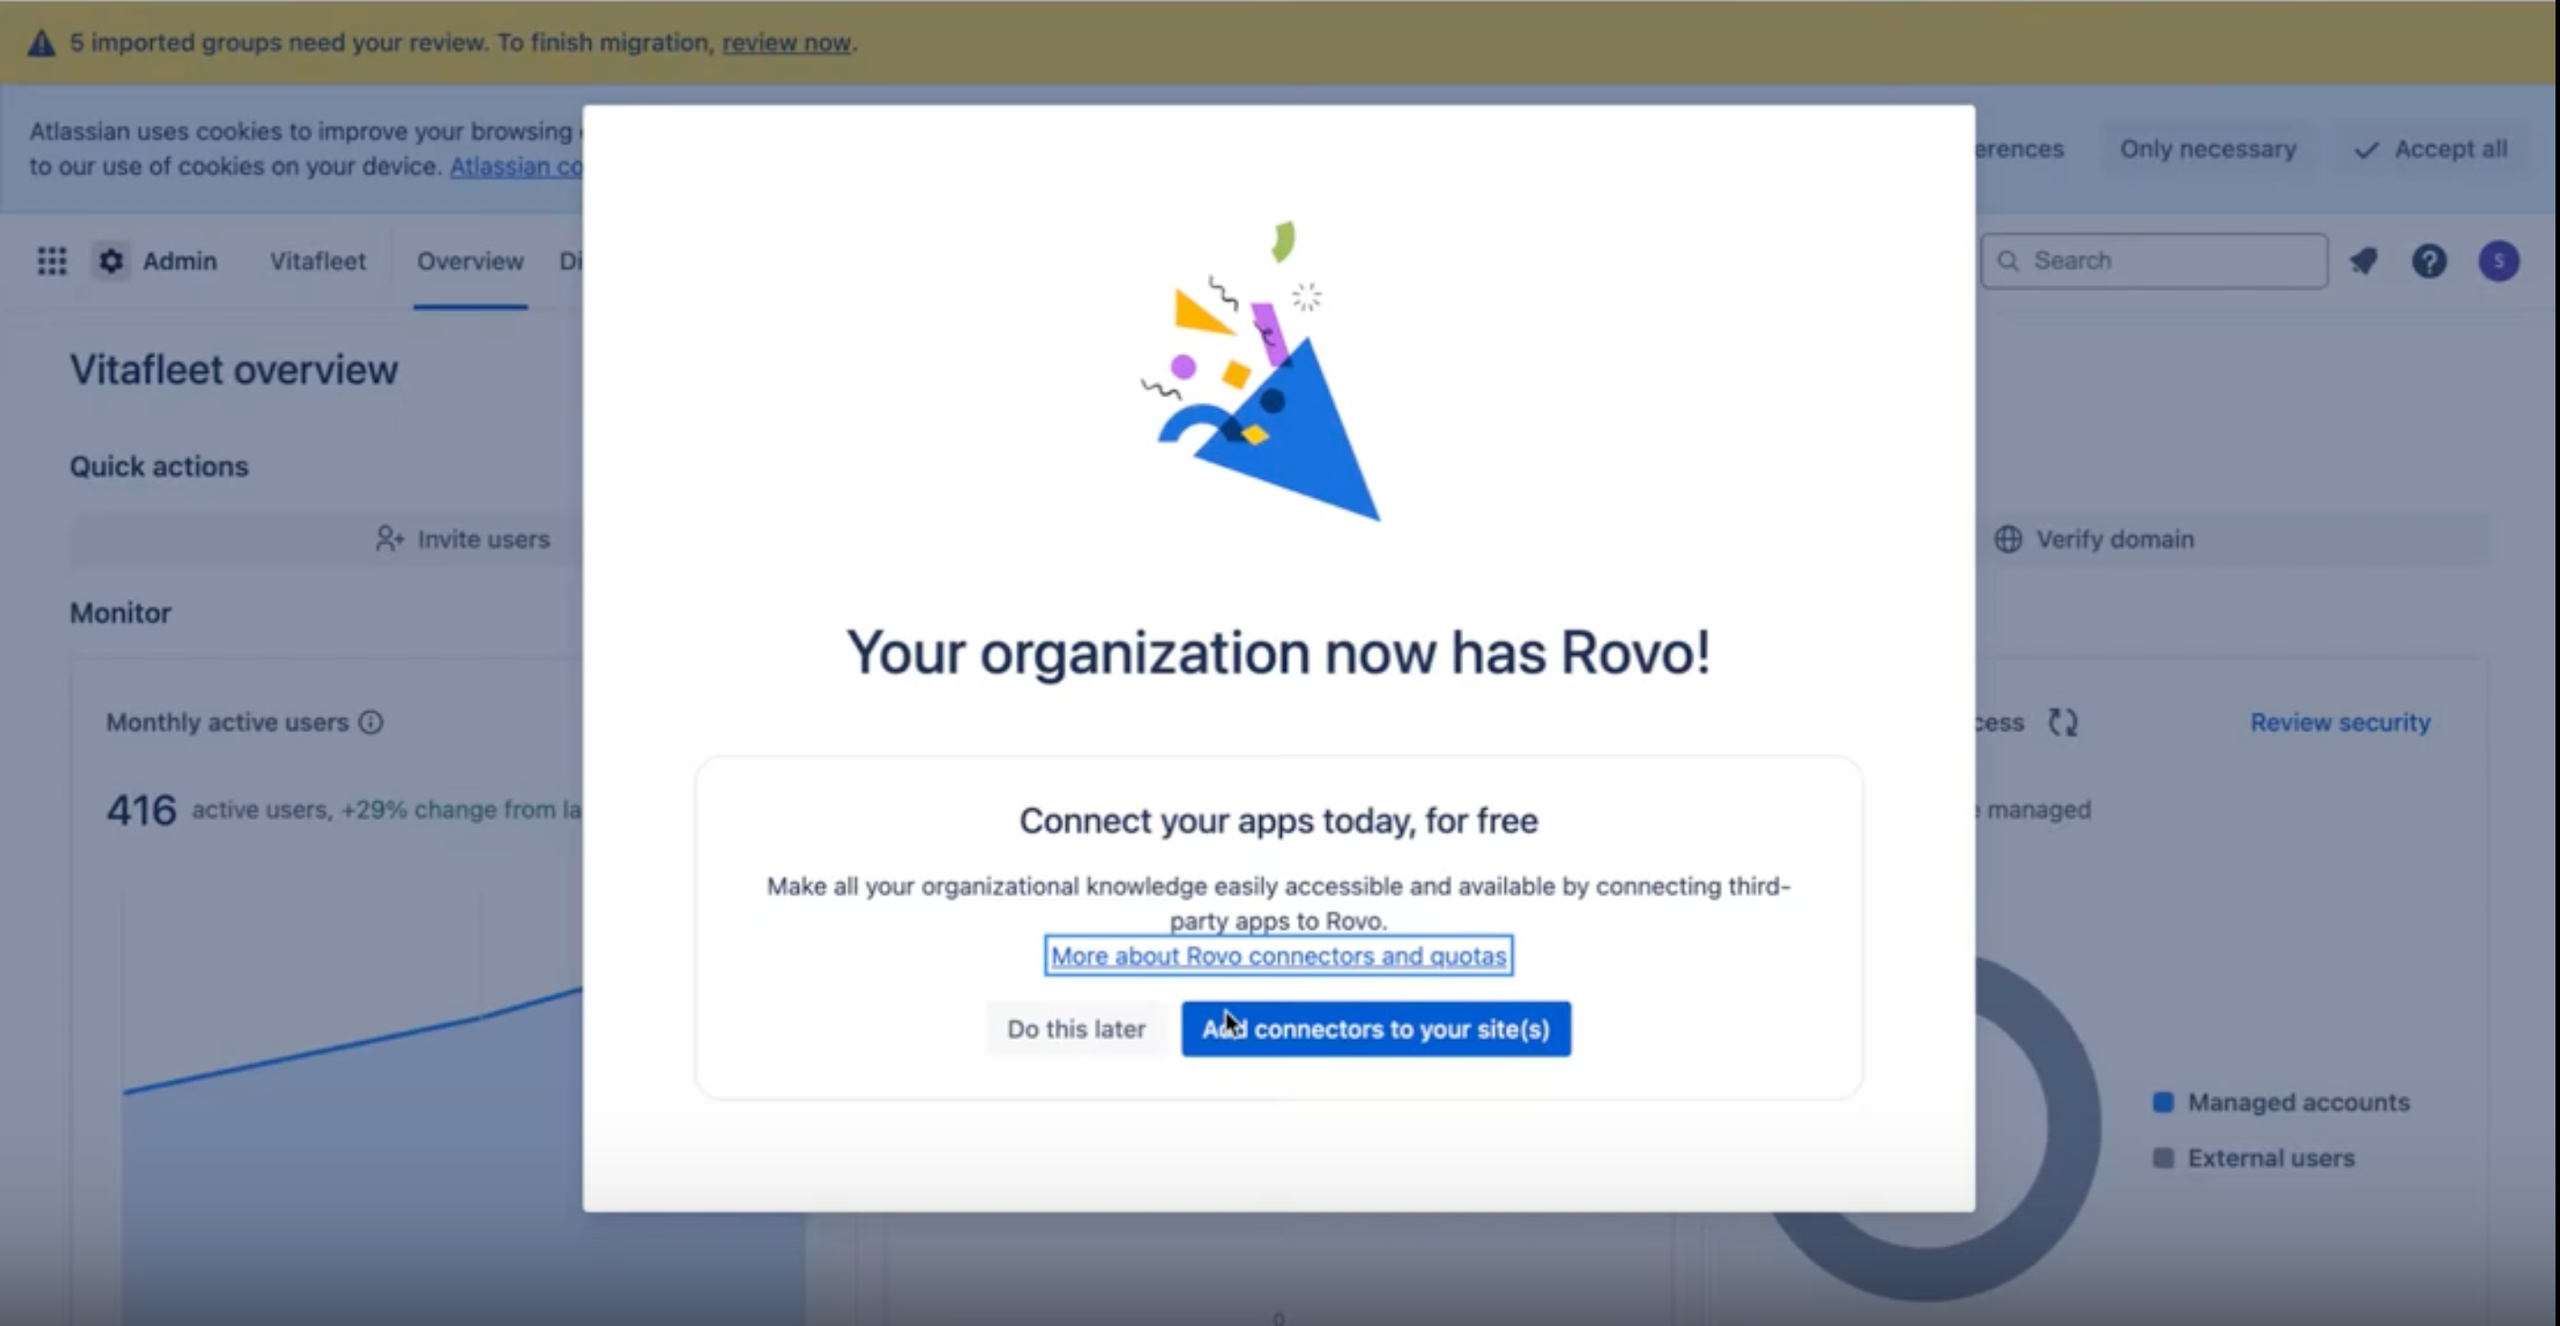Open the purple user profile avatar
Screen dimensions: 2560x1326
2498,261
